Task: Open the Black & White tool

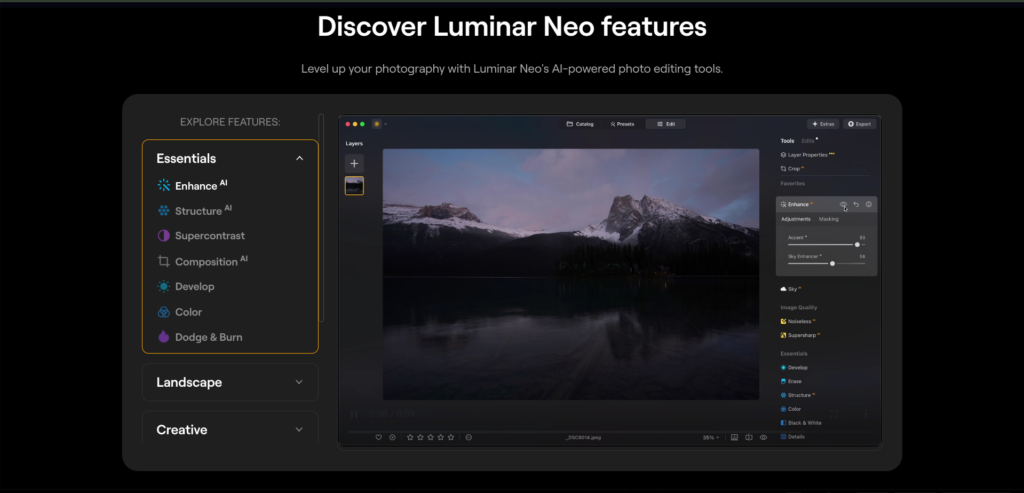Action: click(801, 422)
